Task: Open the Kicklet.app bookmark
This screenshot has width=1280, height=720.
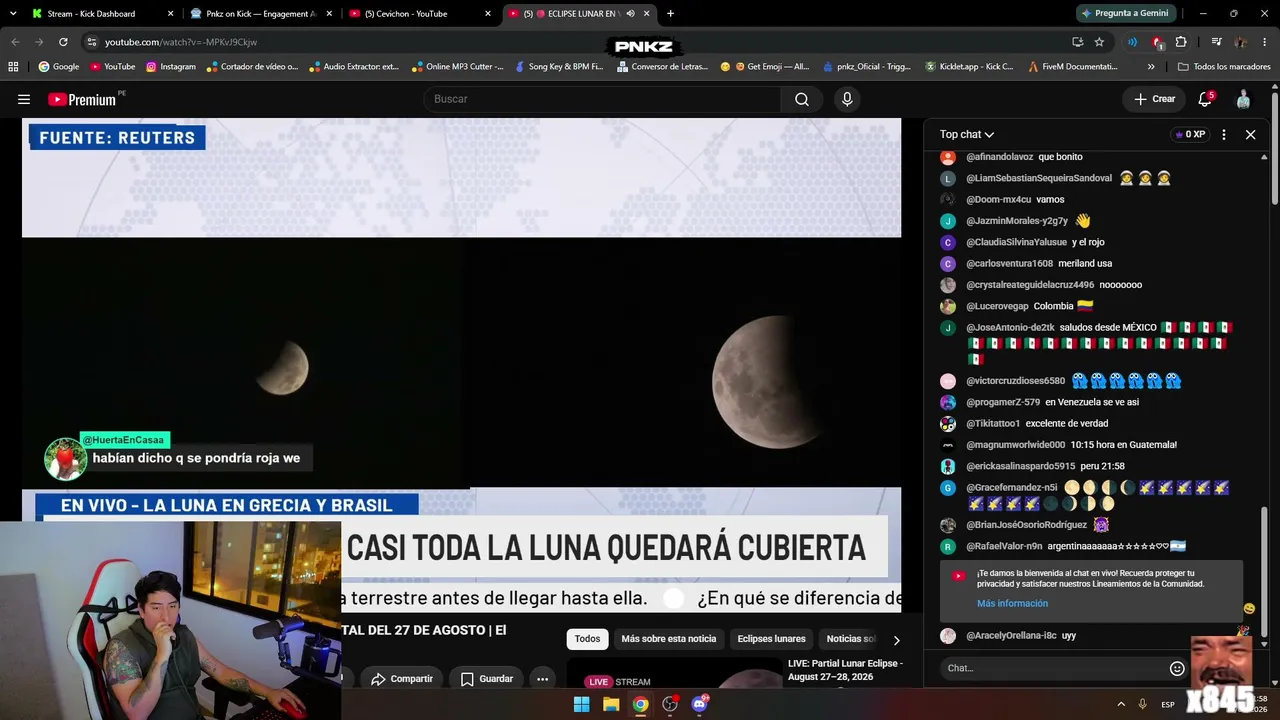Action: tap(969, 67)
